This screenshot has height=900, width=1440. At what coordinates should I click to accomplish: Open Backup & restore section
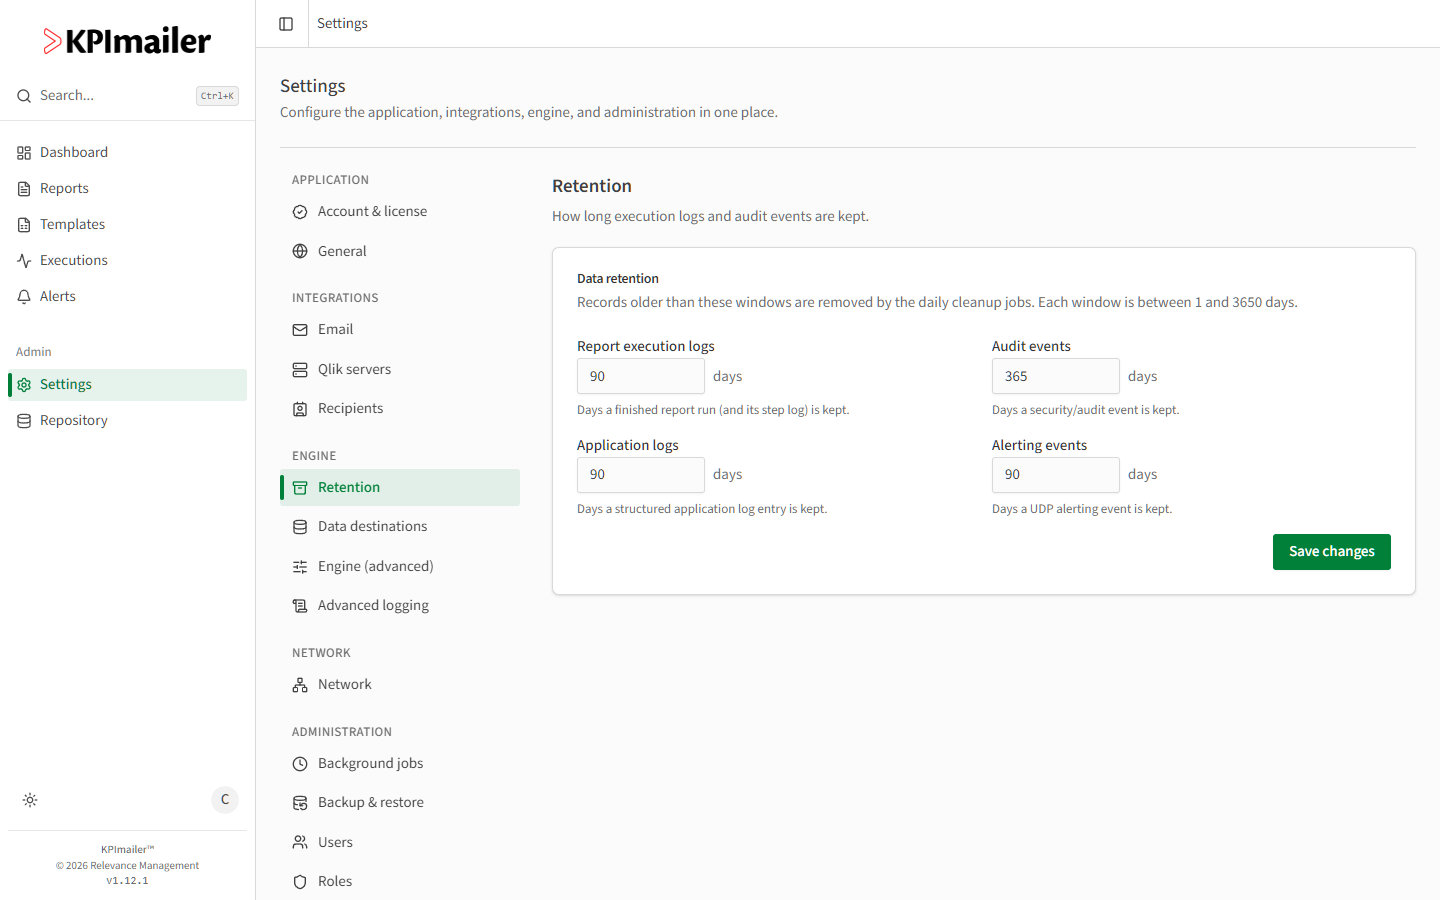tap(400, 803)
